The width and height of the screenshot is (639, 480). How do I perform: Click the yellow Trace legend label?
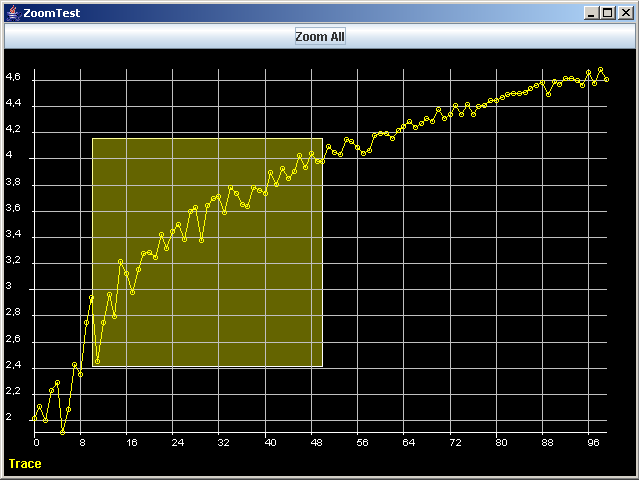click(x=25, y=464)
